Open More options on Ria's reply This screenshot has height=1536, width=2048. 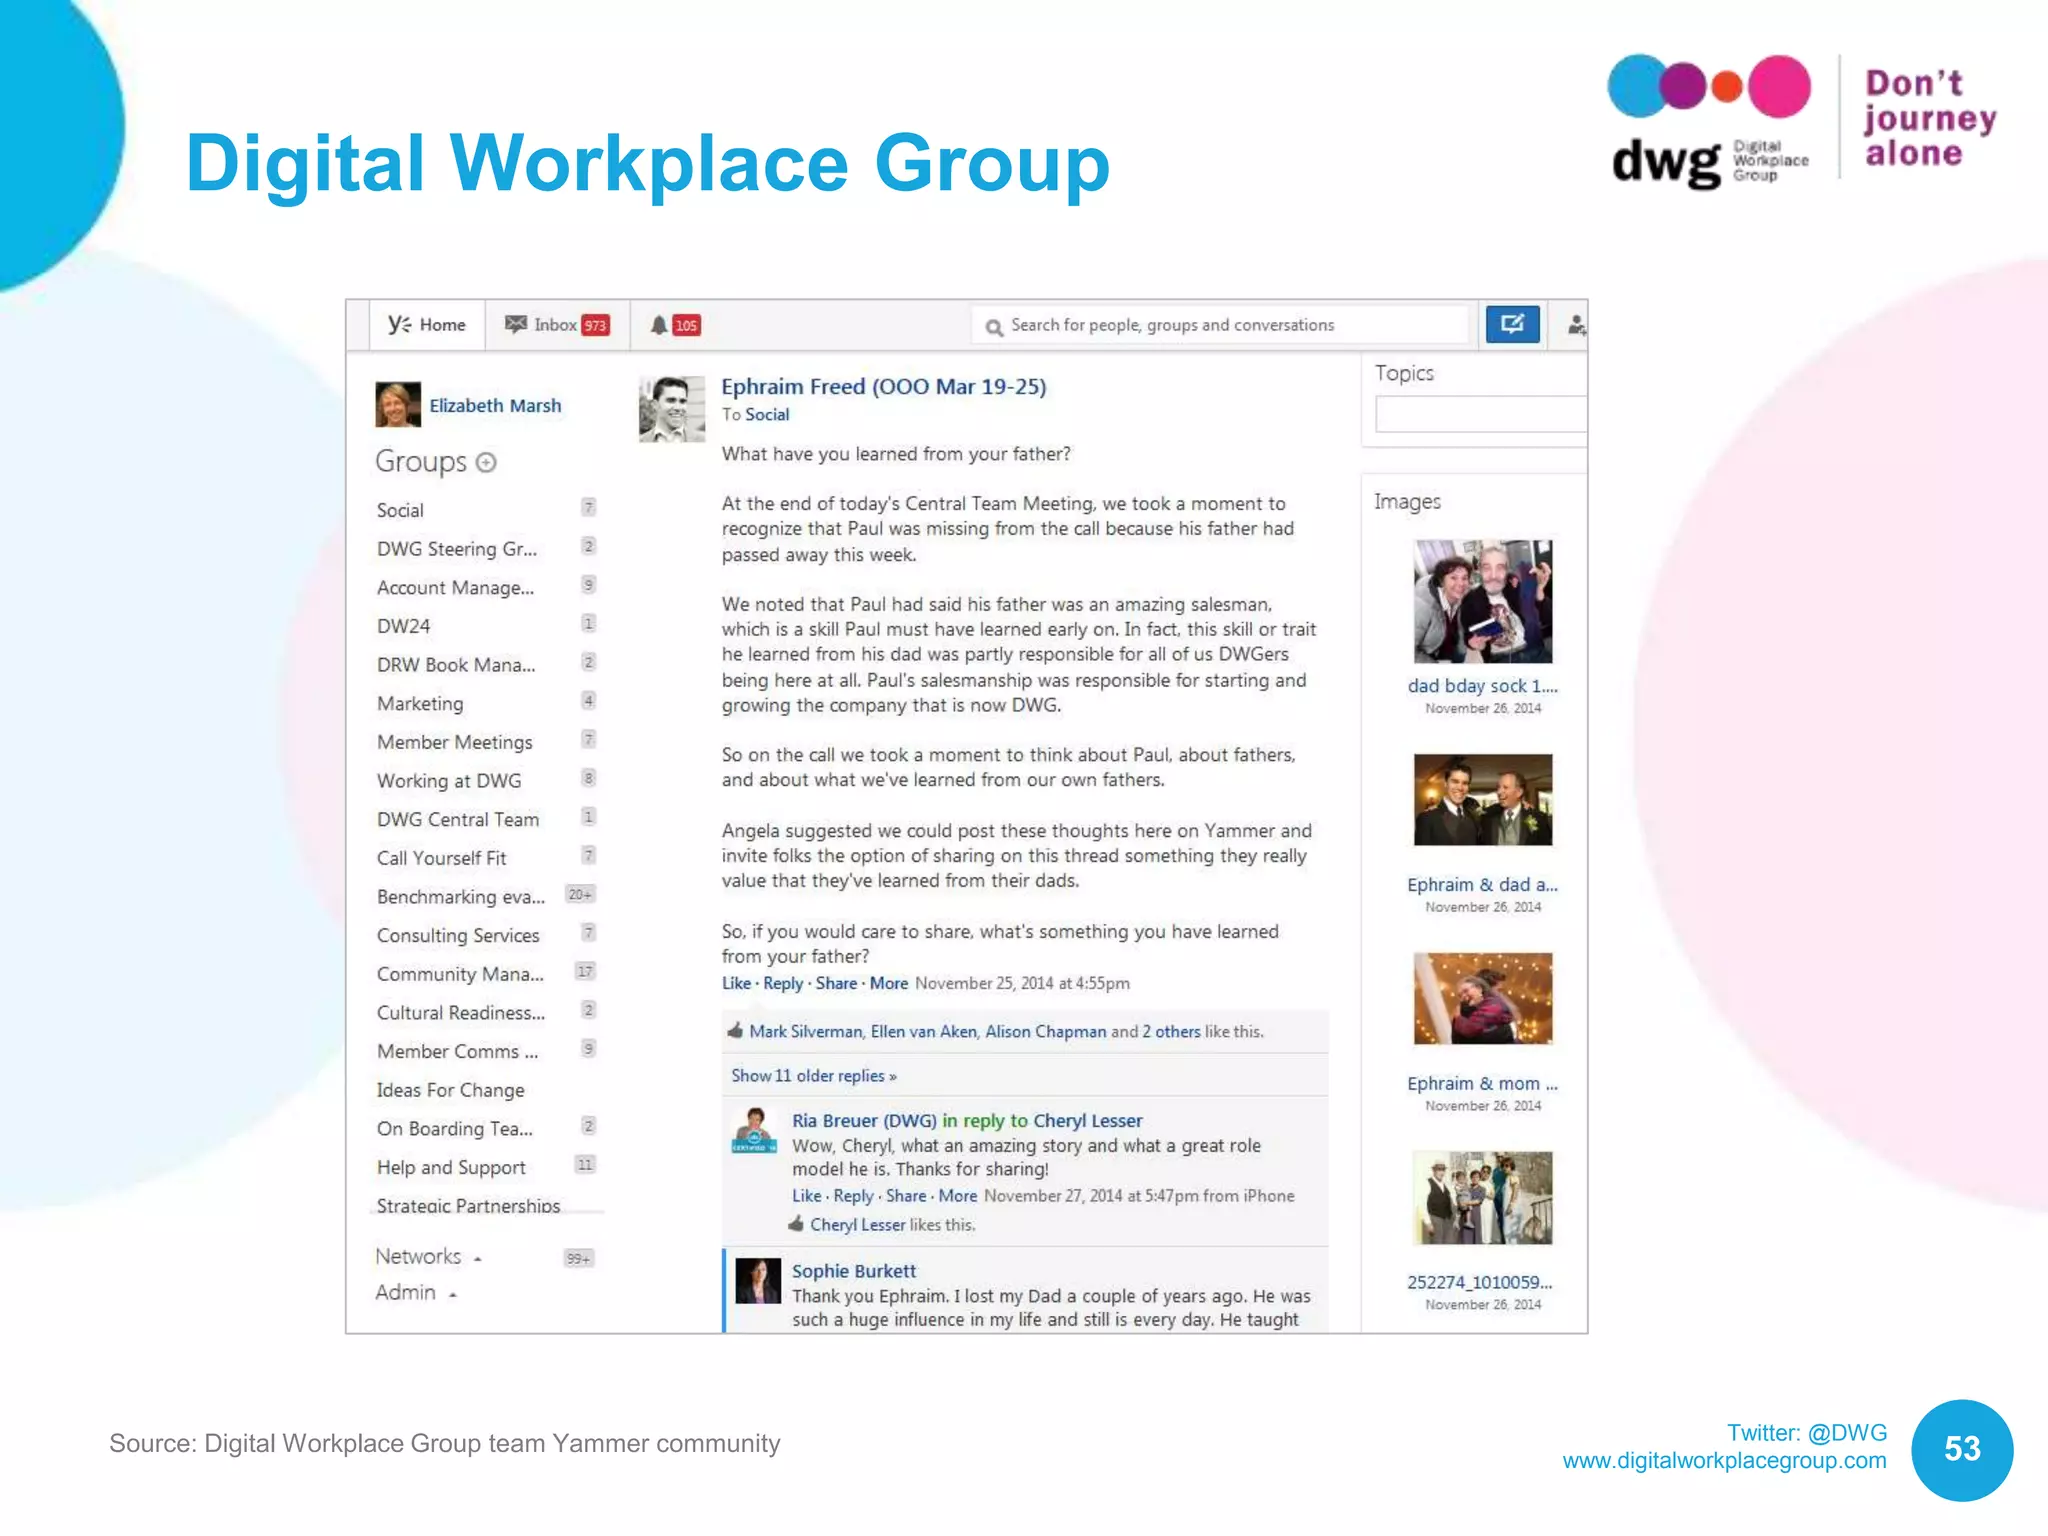[958, 1196]
